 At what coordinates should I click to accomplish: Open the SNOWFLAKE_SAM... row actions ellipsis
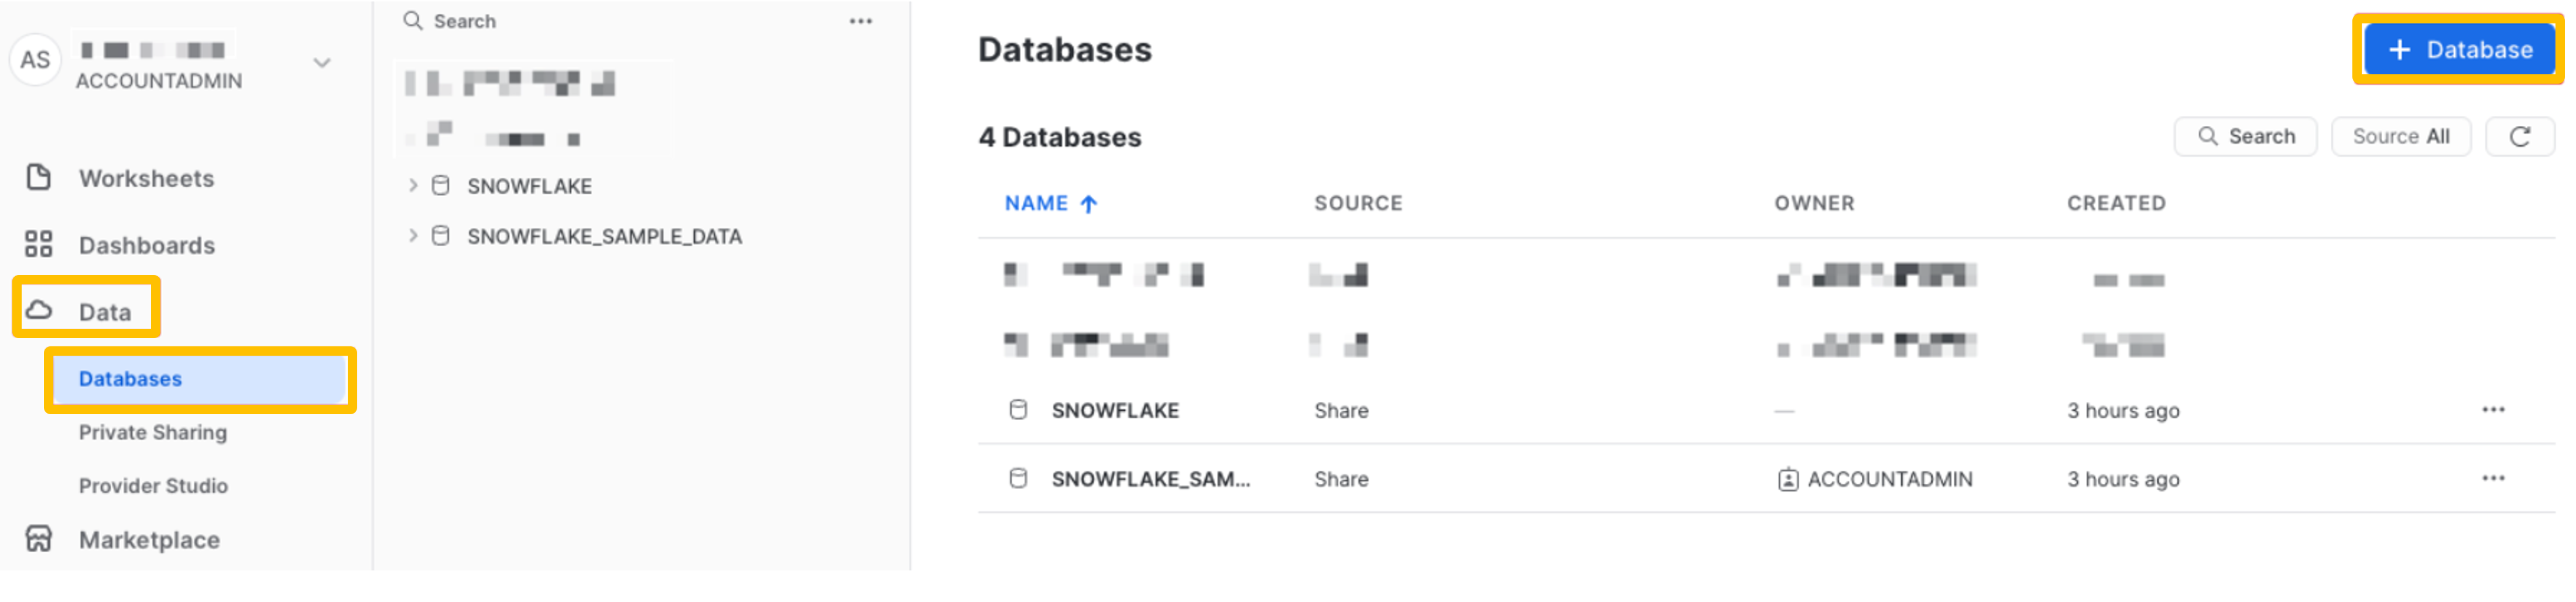point(2493,479)
